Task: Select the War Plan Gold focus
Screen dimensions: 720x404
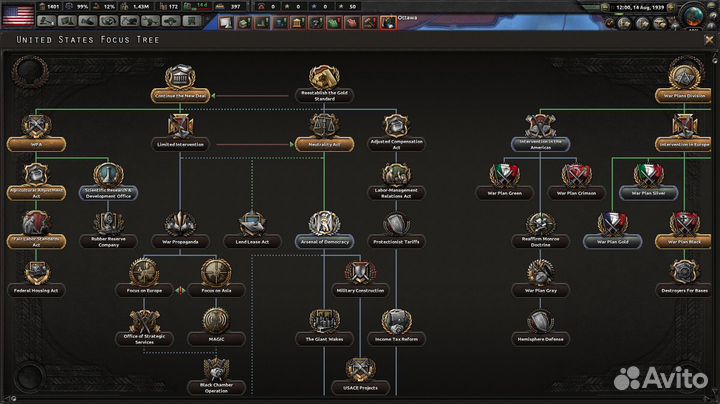Action: (x=613, y=231)
